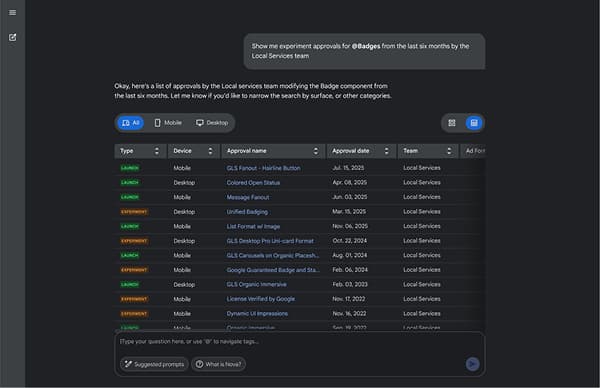The height and width of the screenshot is (388, 600).
Task: Open GLS Fanout - Hairline Button approval
Action: pyautogui.click(x=263, y=168)
